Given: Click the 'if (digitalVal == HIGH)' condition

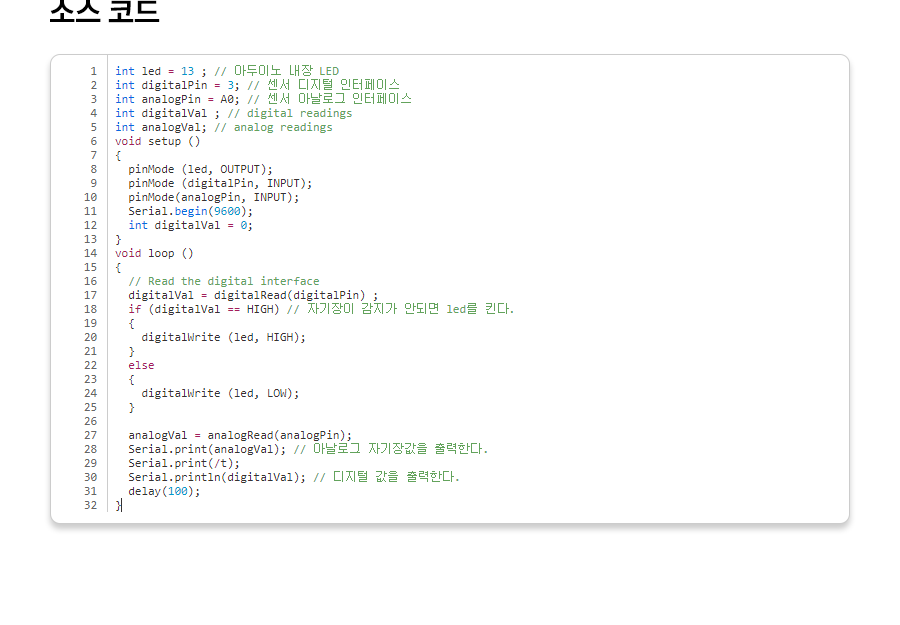Looking at the screenshot, I should (x=204, y=309).
